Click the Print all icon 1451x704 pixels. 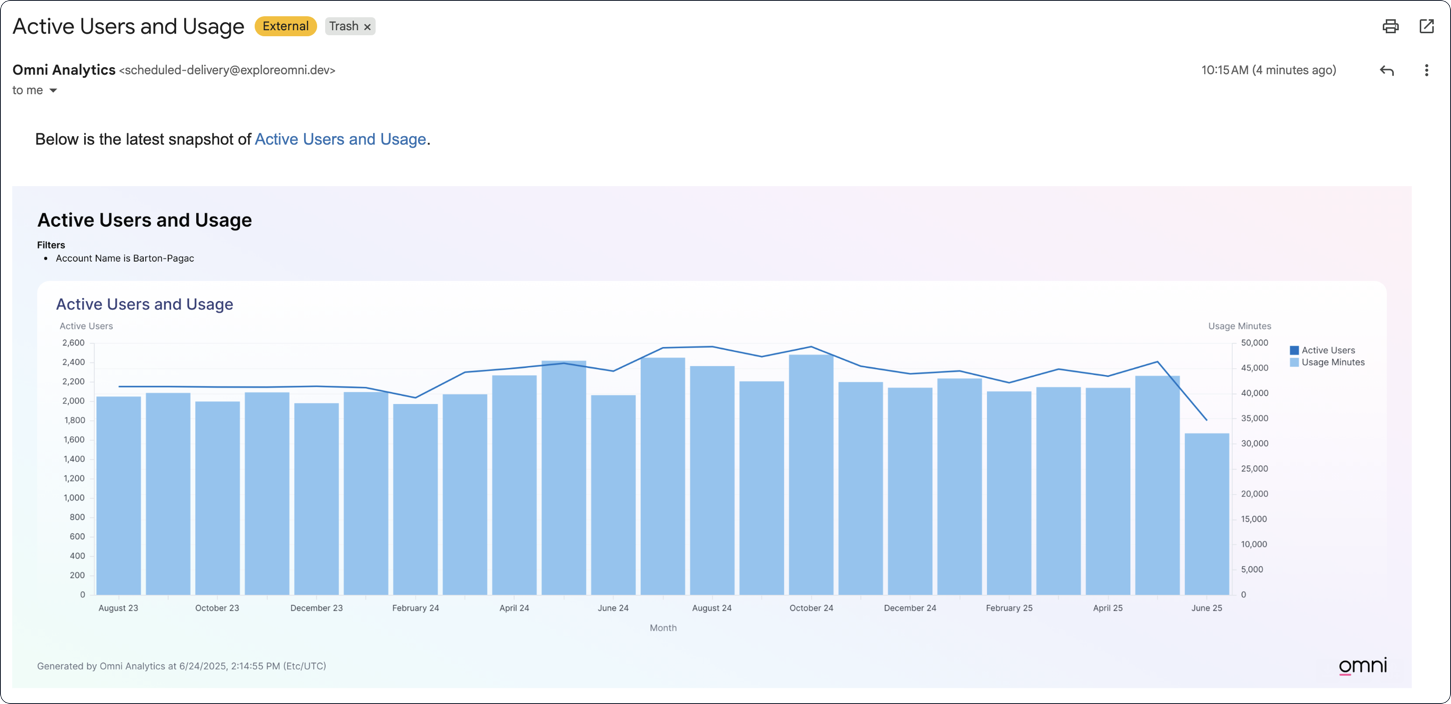coord(1390,27)
